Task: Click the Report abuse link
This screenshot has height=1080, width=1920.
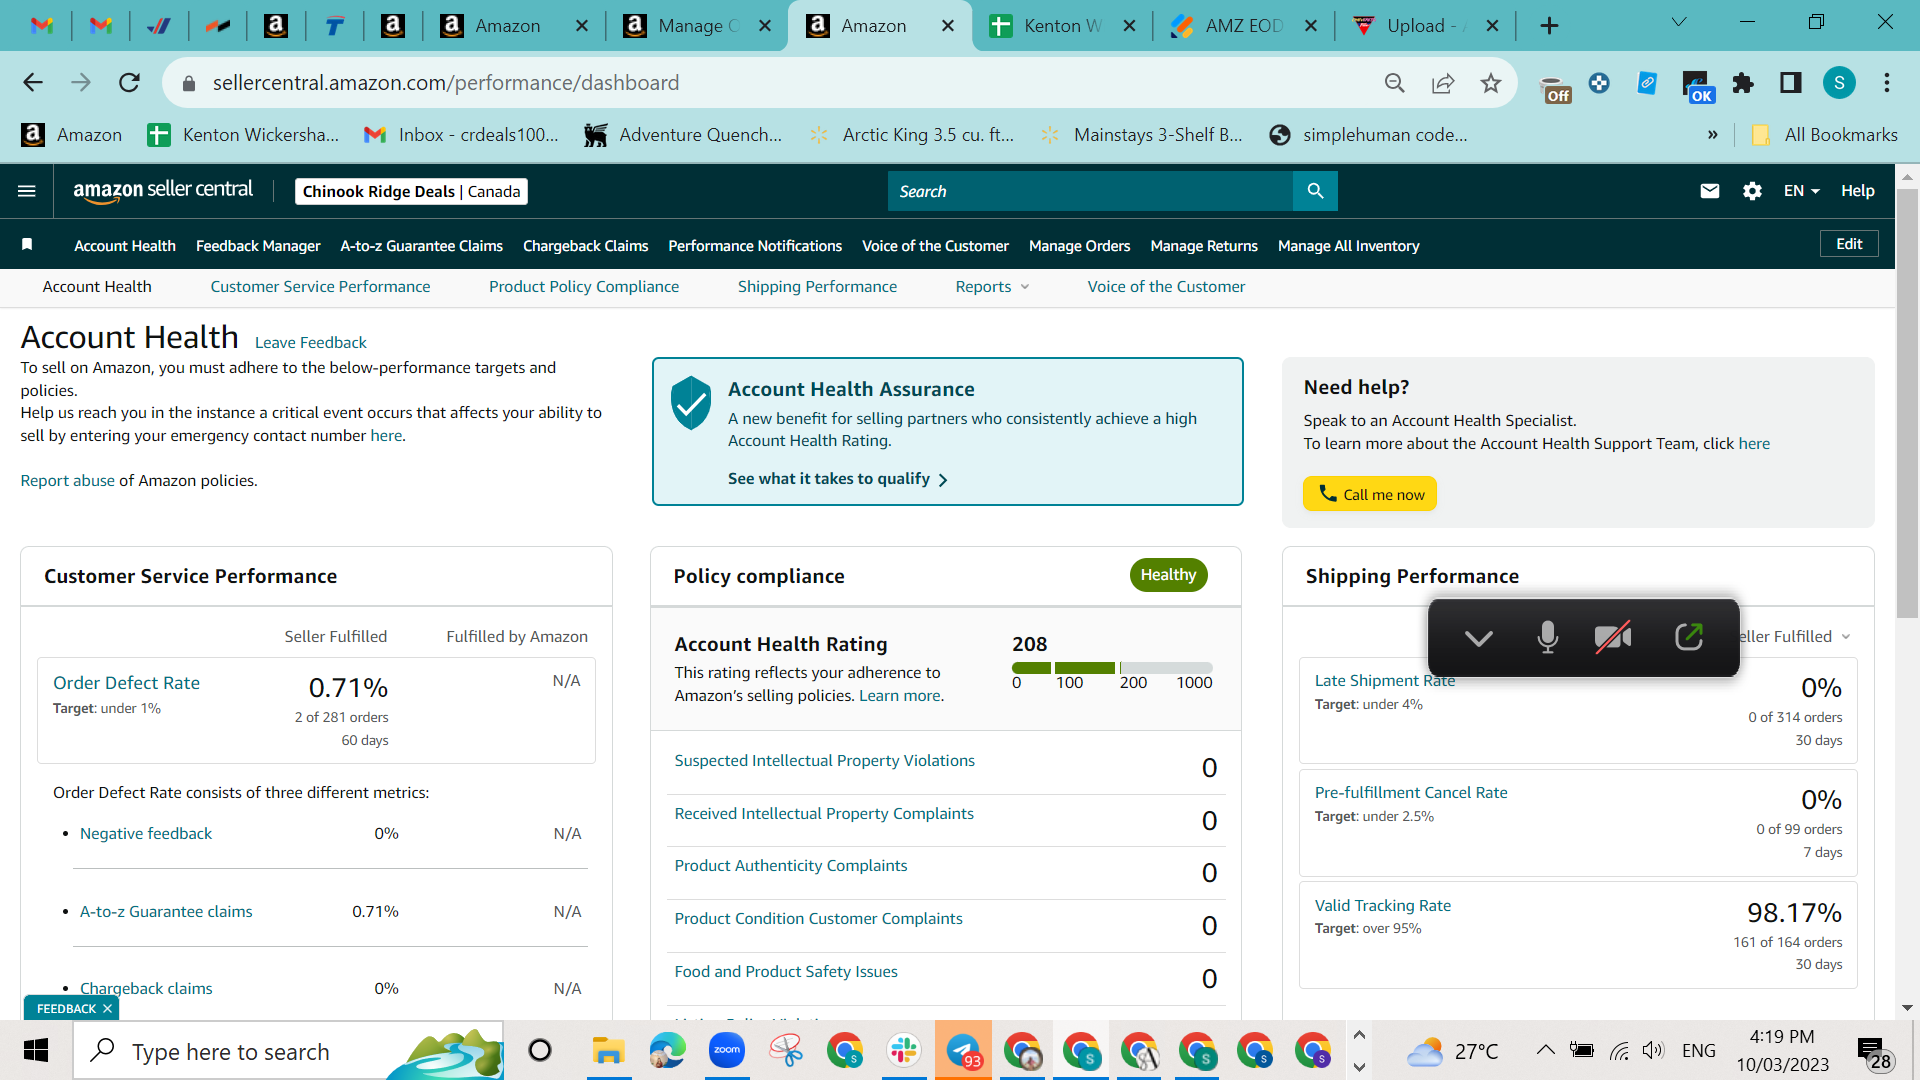Action: 67,481
